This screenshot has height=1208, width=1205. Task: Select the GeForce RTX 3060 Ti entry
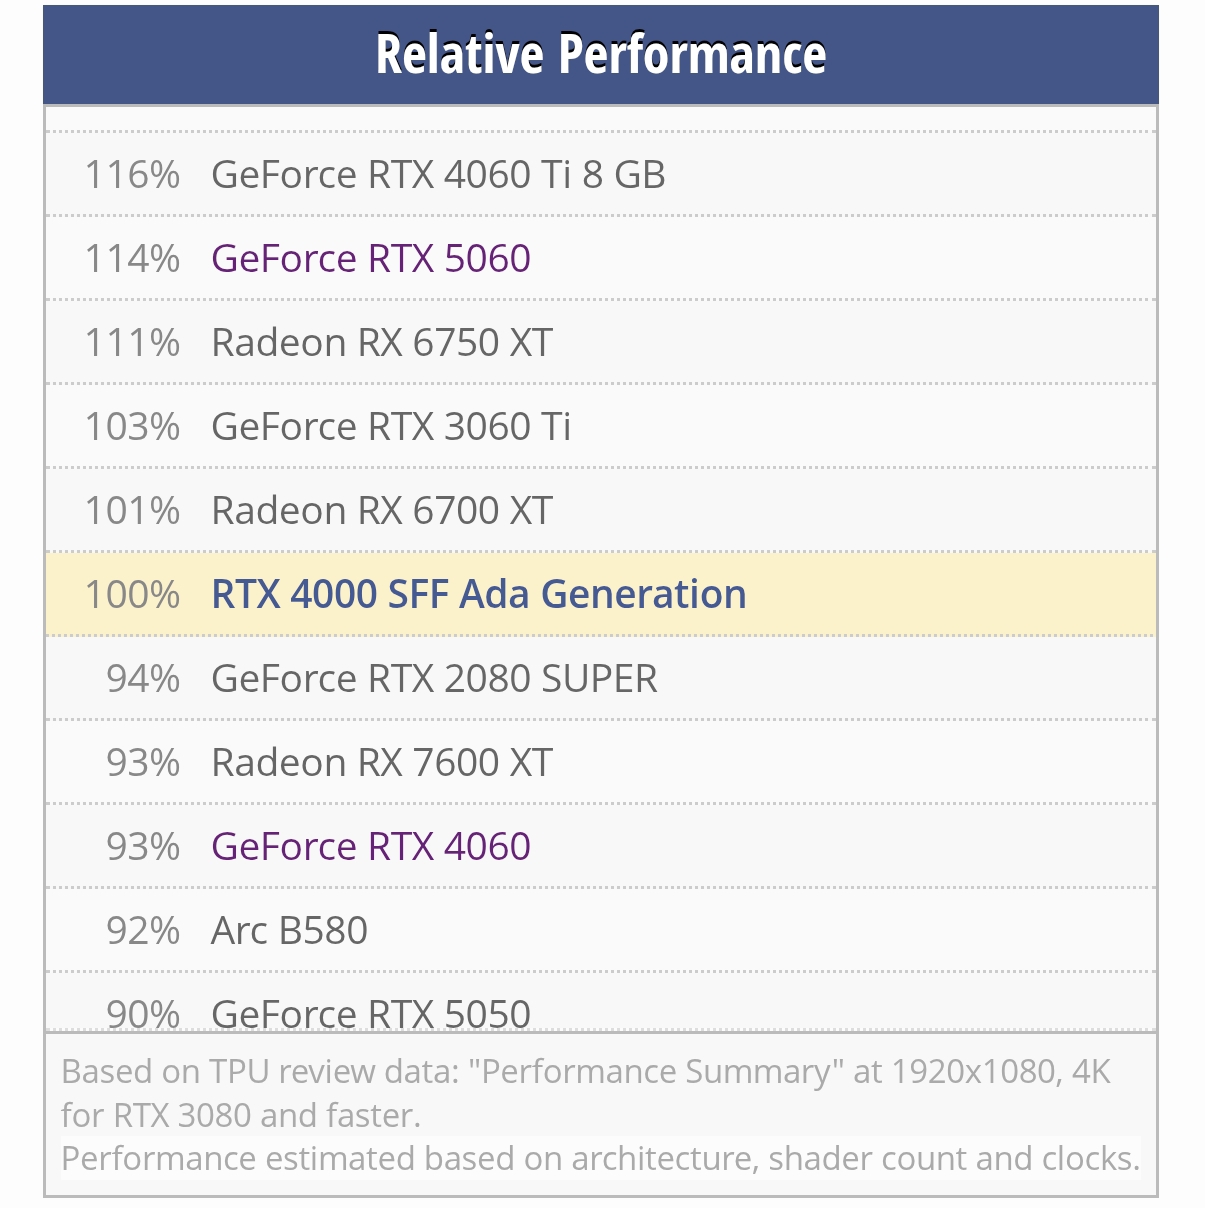coord(391,427)
